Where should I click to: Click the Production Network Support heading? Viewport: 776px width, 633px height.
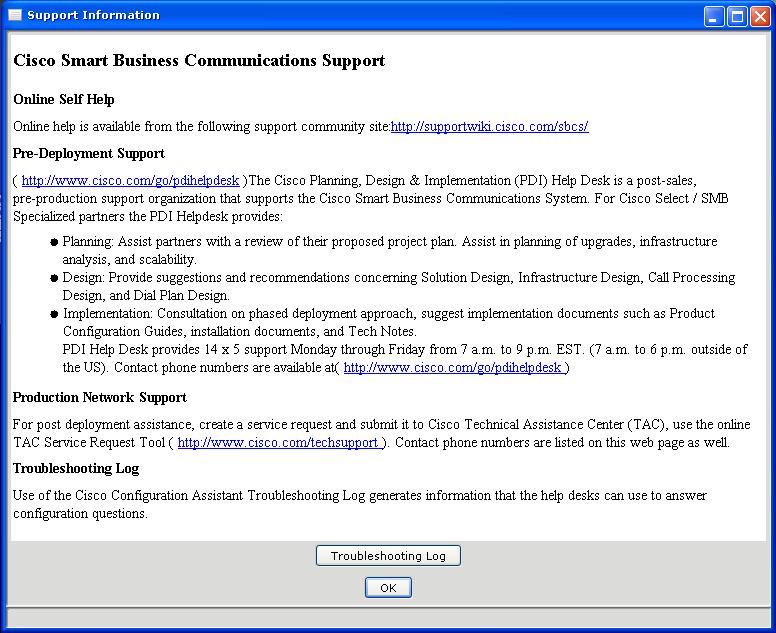tap(99, 397)
